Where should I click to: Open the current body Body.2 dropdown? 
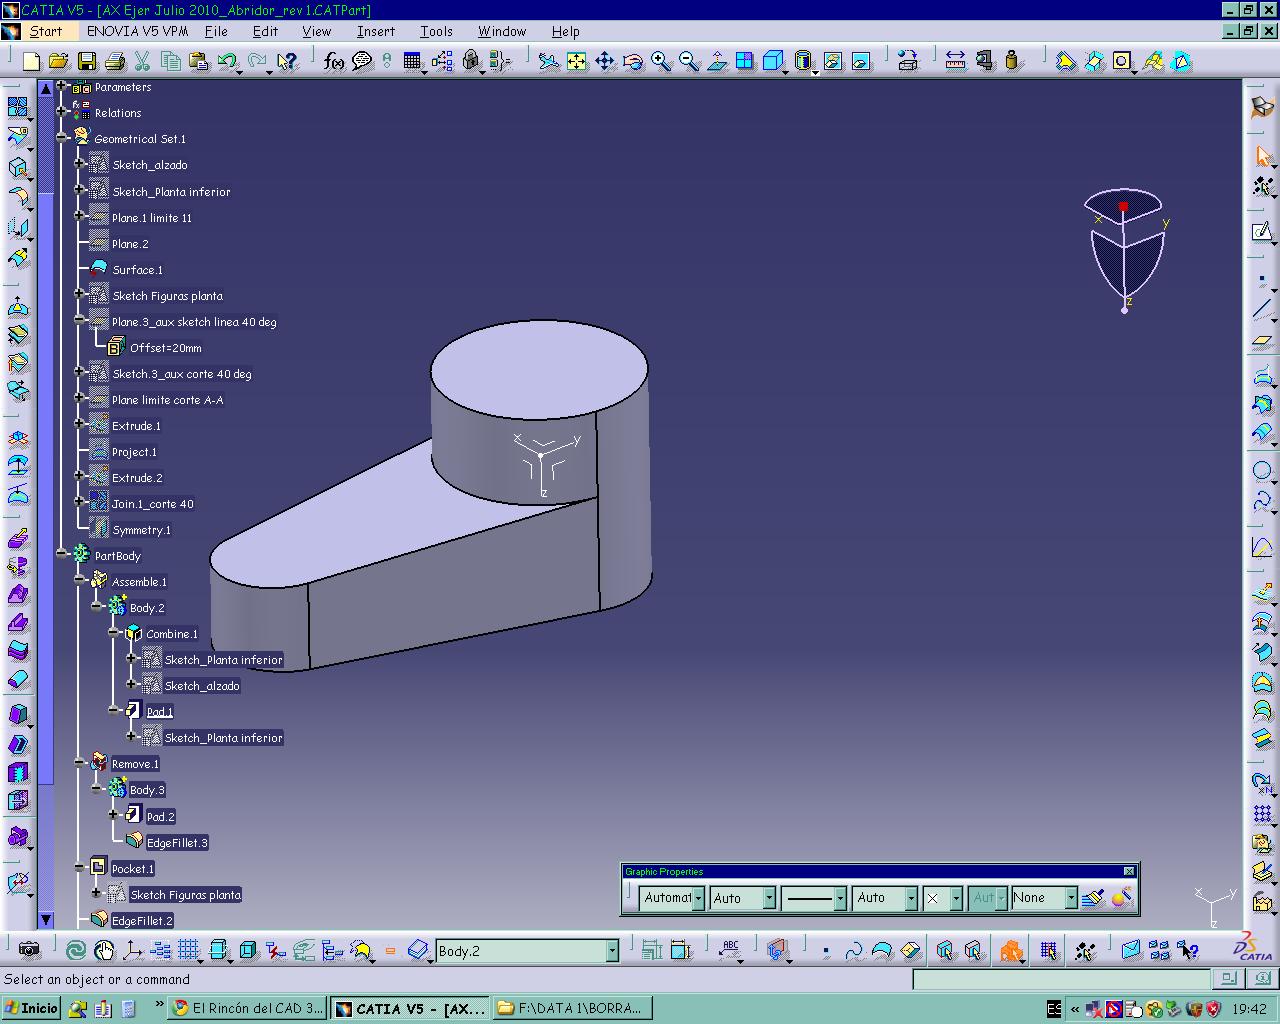click(612, 951)
